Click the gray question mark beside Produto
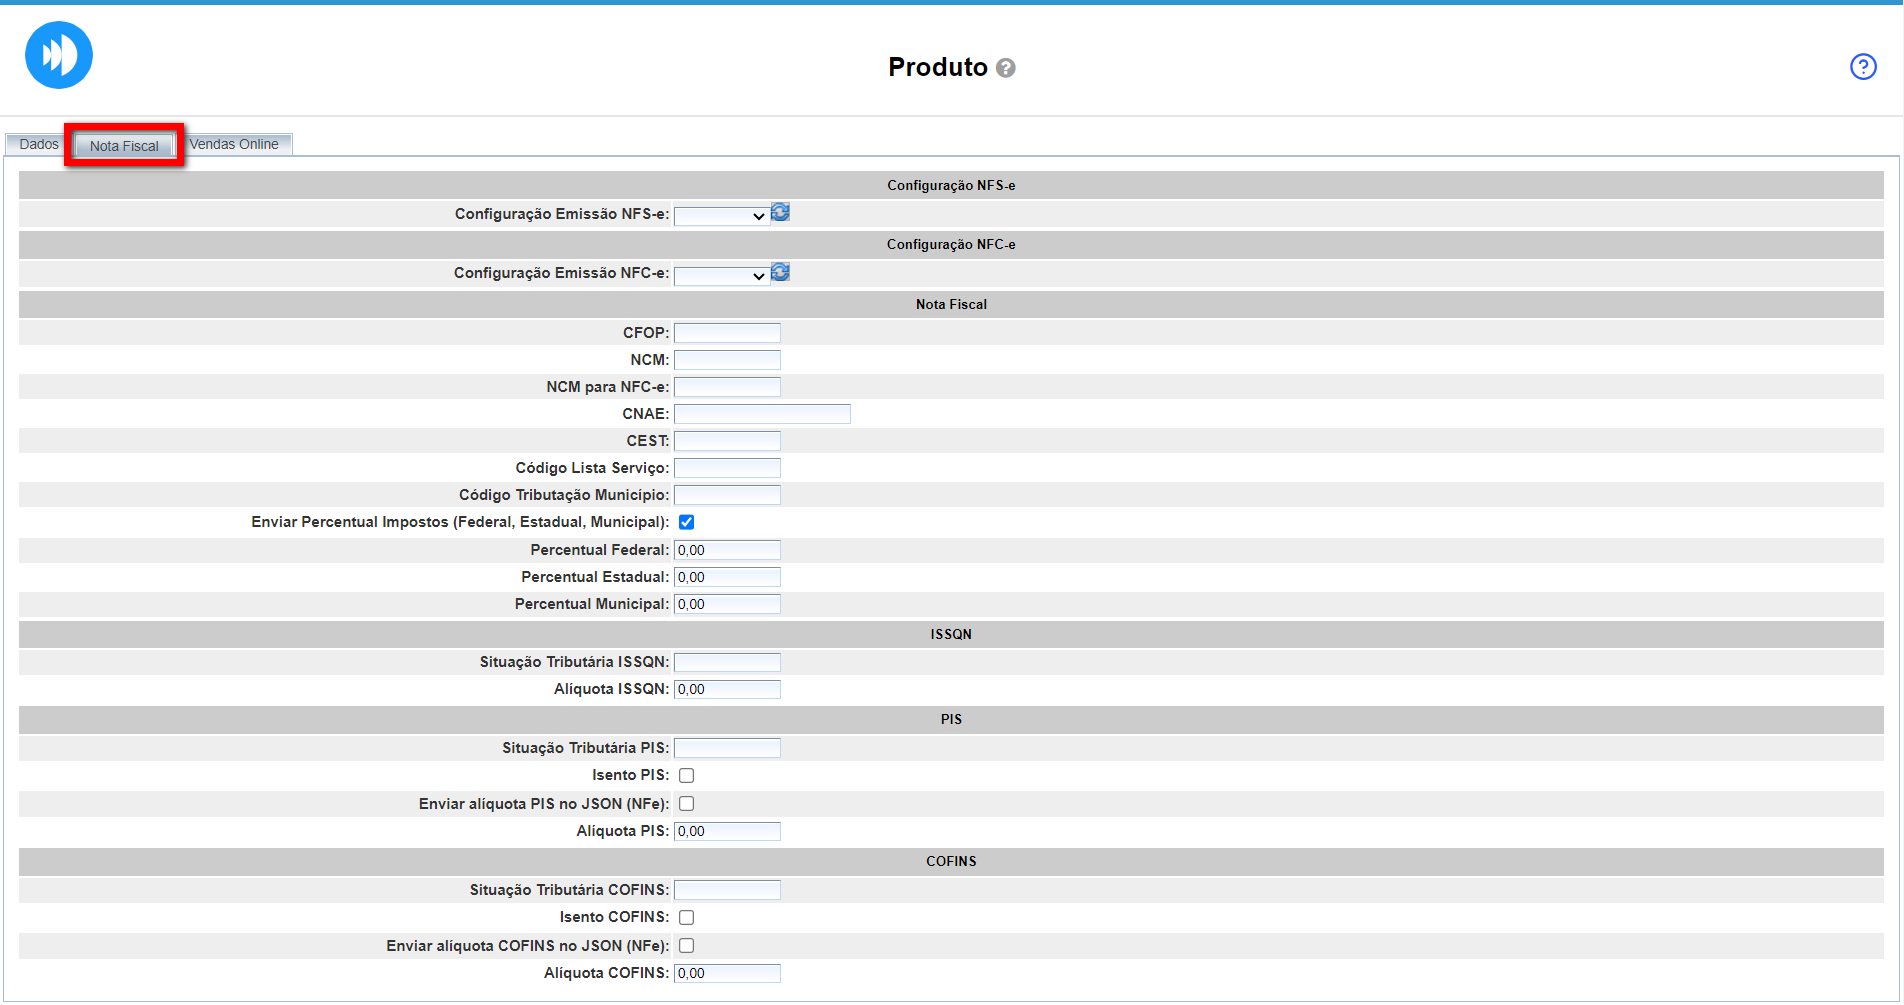Screen dimensions: 1904x1005 click(1006, 68)
